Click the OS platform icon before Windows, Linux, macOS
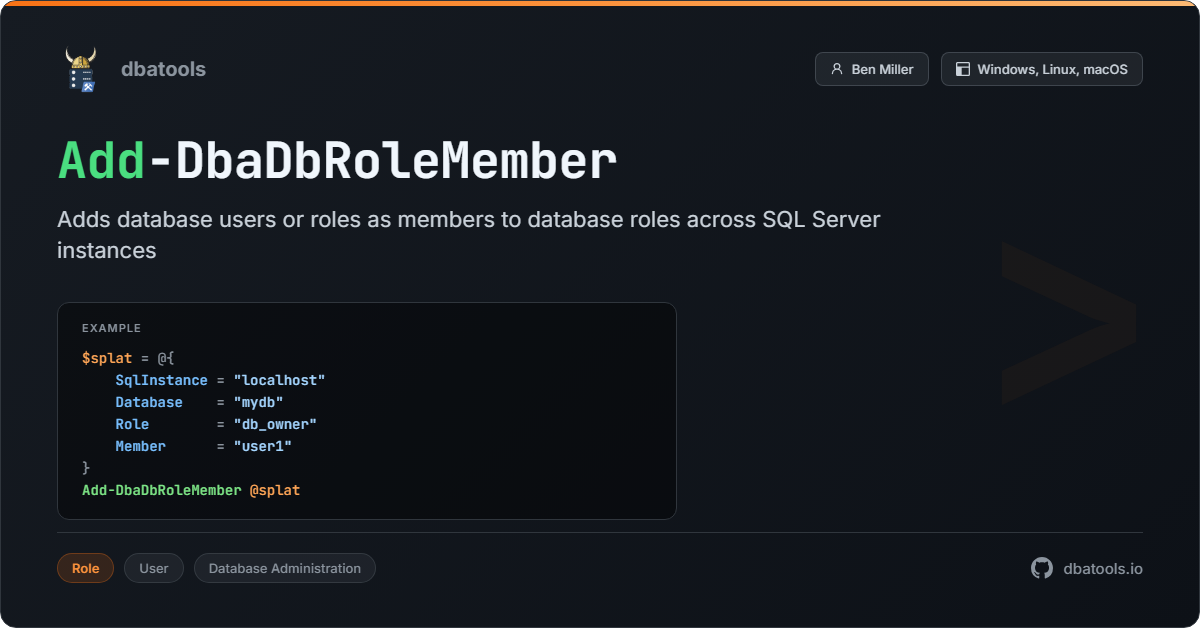 [x=962, y=68]
